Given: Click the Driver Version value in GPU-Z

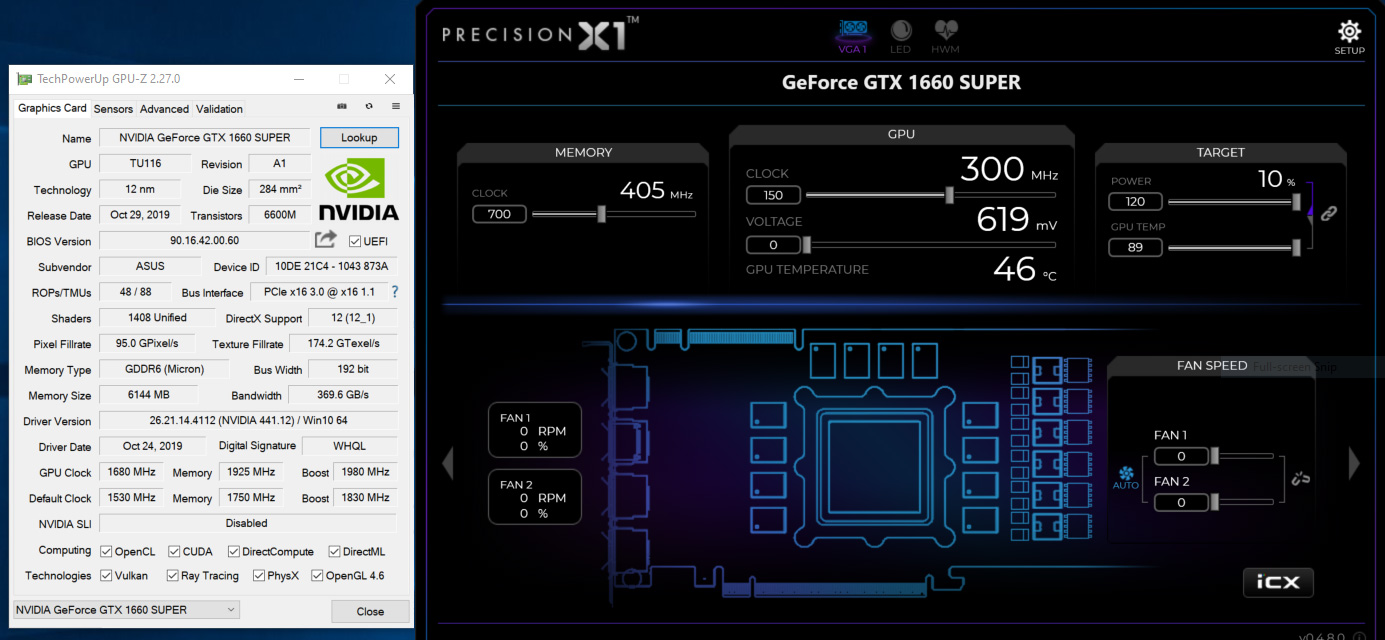Looking at the screenshot, I should pyautogui.click(x=249, y=421).
